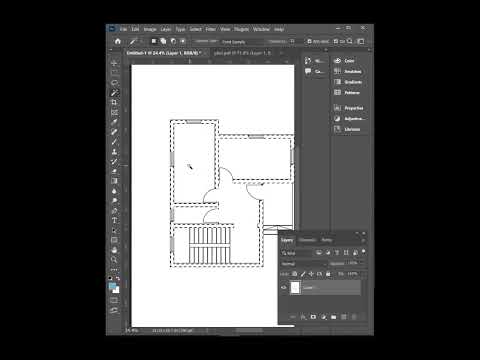
Task: Open the Gradients panel
Action: point(349,82)
